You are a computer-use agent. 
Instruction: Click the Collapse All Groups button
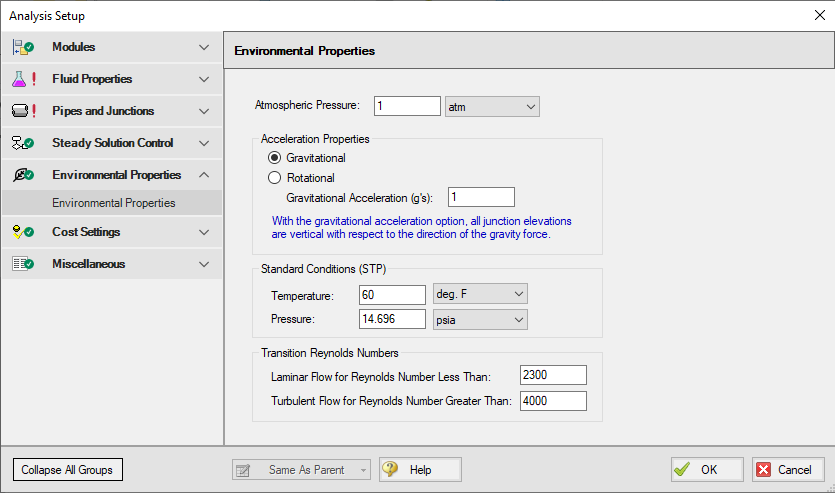pos(67,470)
